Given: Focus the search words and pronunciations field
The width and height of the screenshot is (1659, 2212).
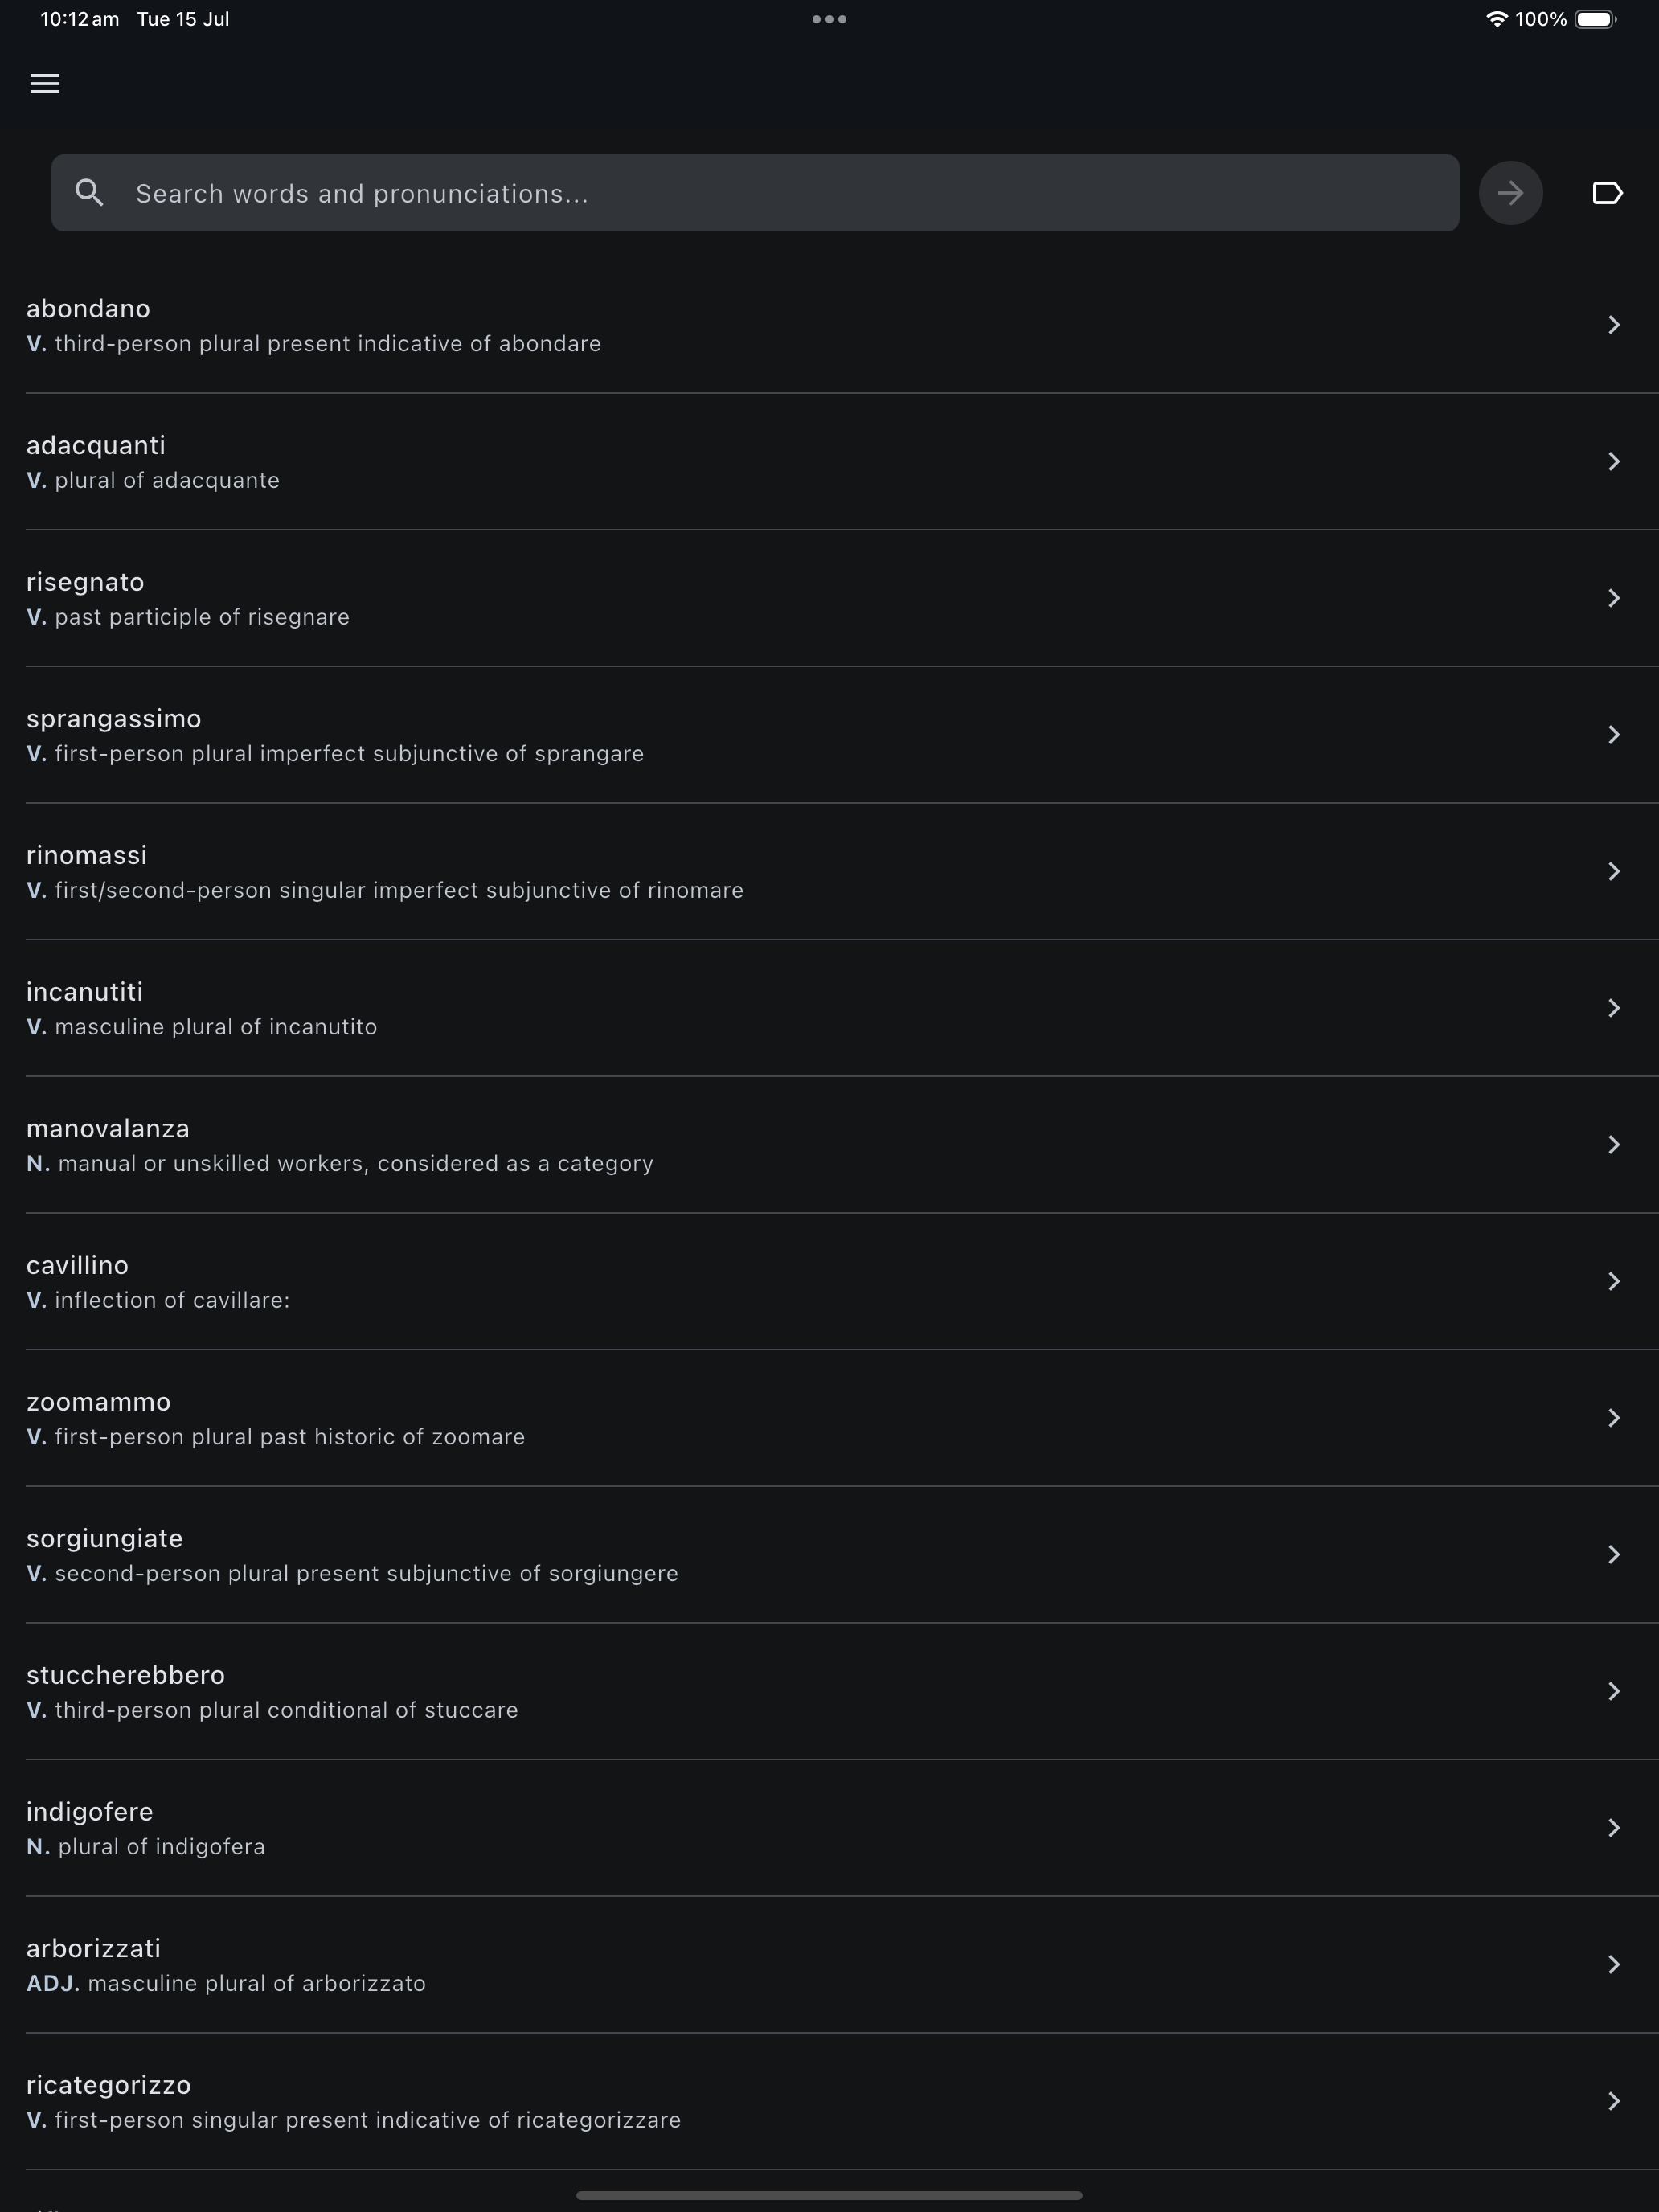Looking at the screenshot, I should [780, 193].
